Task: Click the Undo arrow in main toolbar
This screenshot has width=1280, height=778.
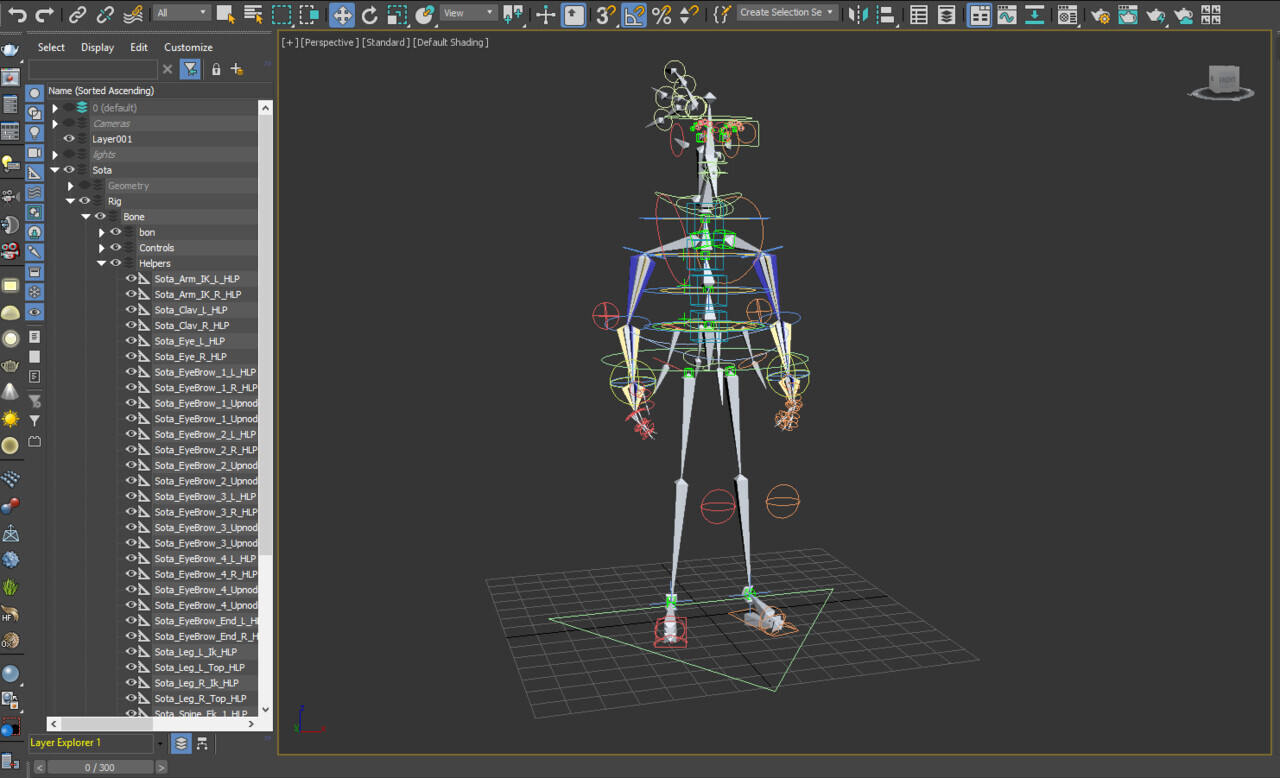Action: click(17, 15)
